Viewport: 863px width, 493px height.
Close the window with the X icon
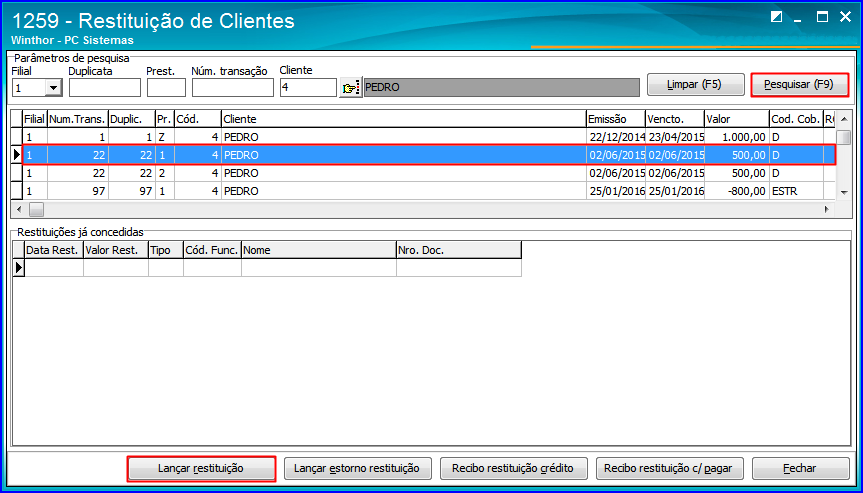[845, 18]
